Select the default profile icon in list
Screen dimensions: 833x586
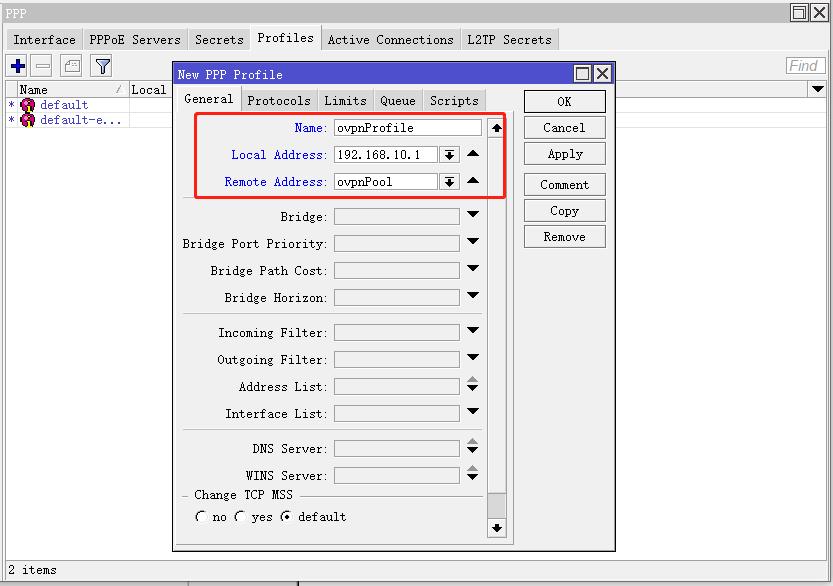(28, 105)
